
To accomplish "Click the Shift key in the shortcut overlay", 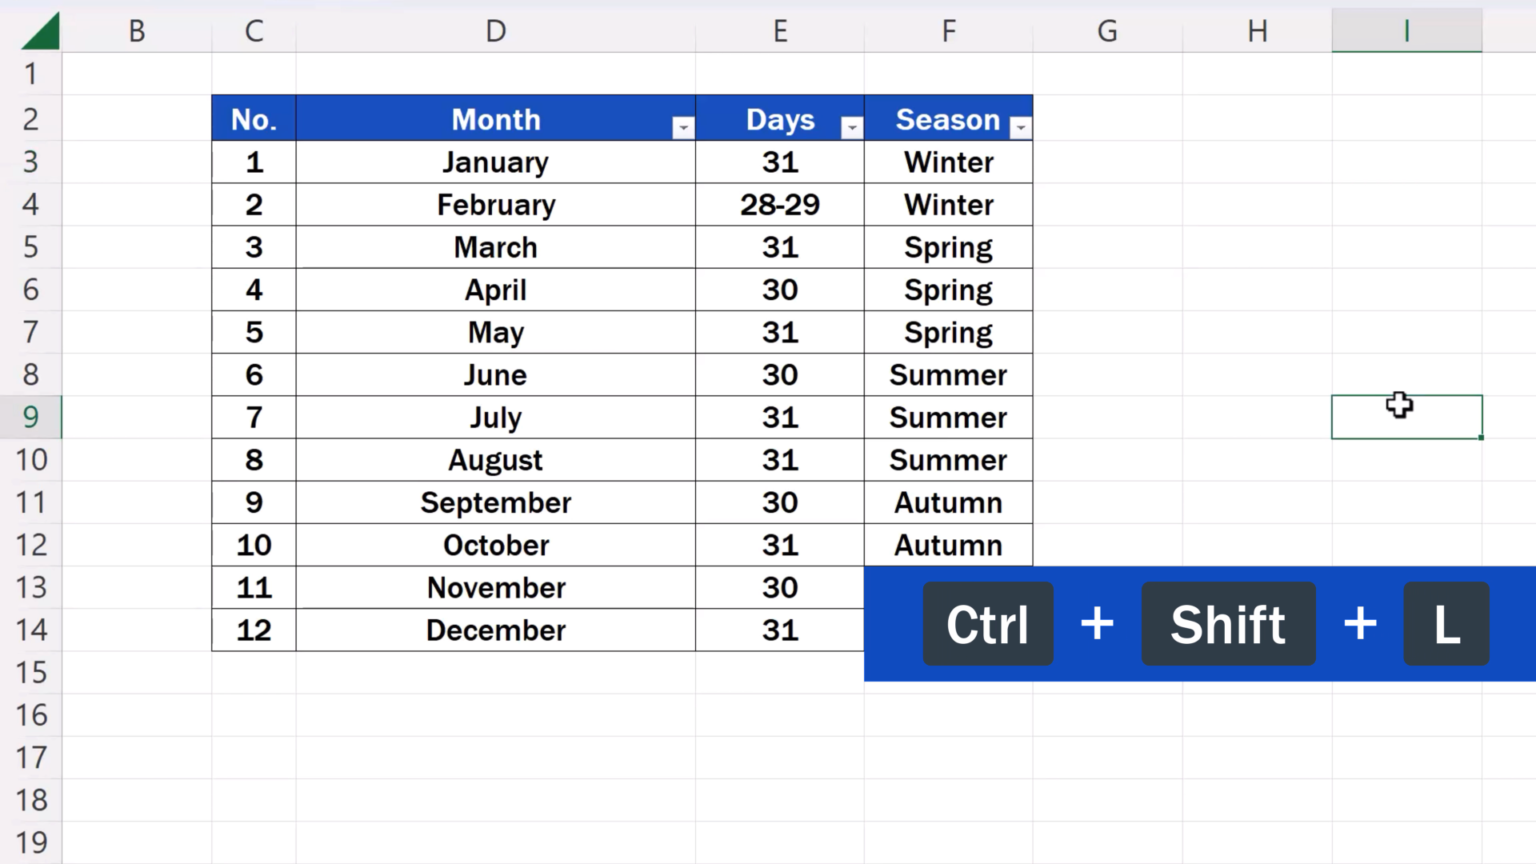I will tap(1228, 623).
